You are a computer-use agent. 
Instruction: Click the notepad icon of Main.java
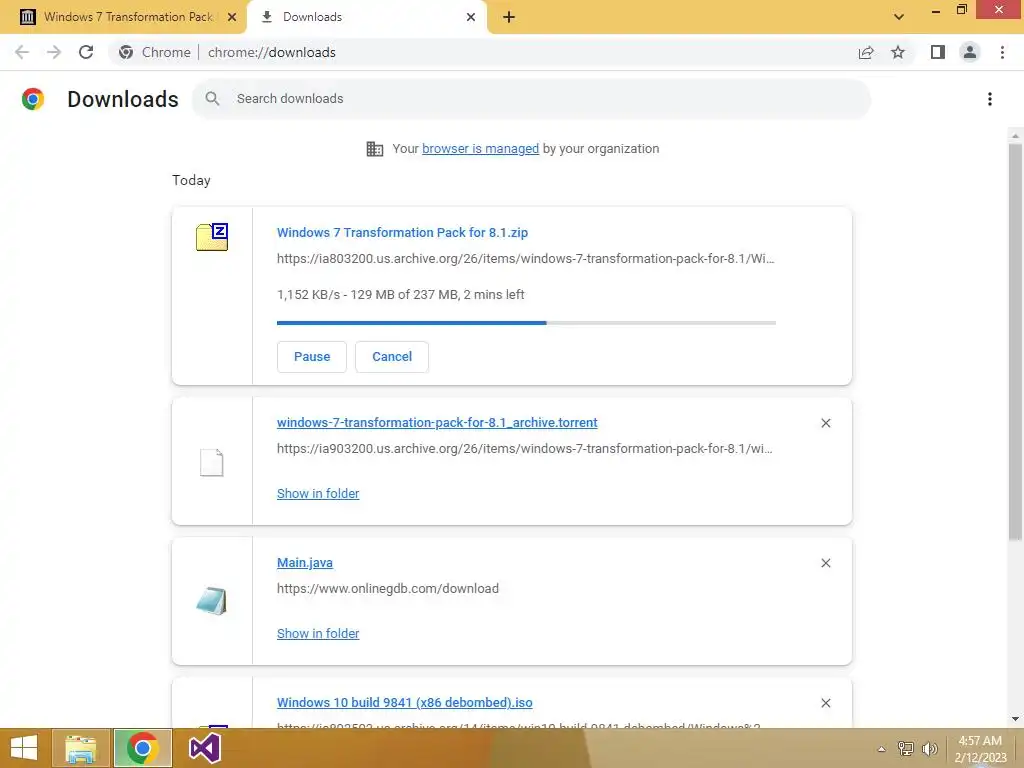tap(212, 601)
